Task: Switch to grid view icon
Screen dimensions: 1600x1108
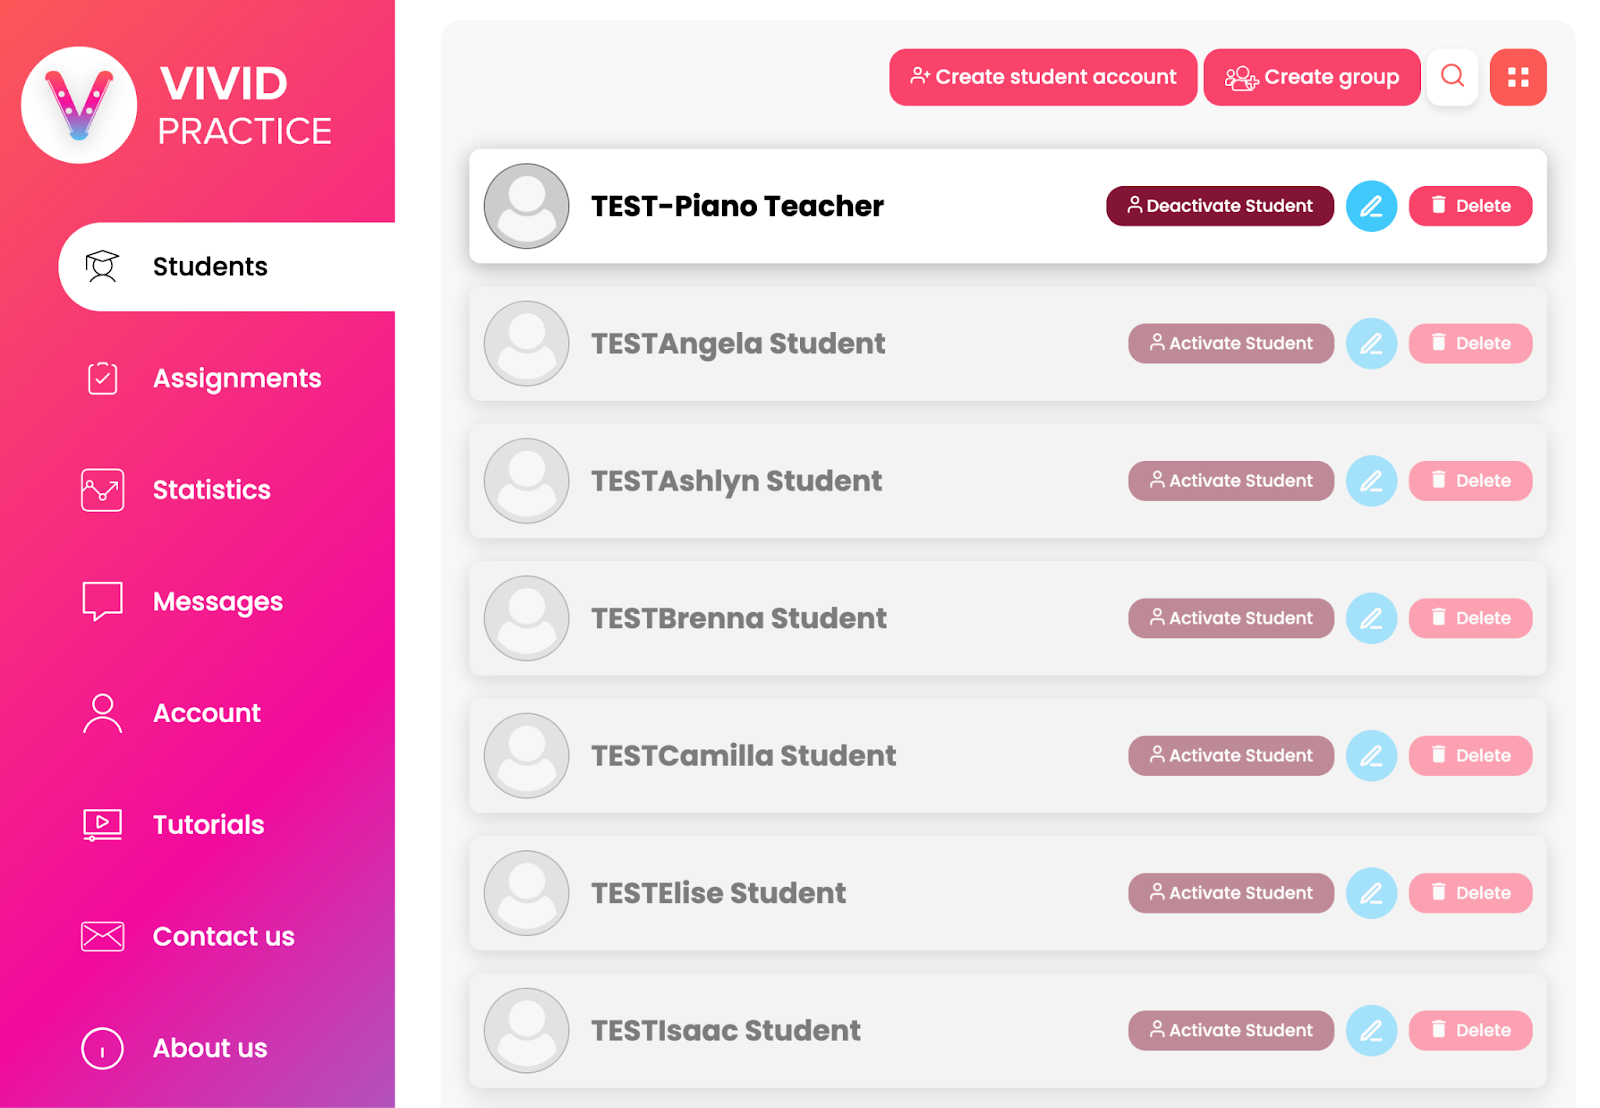Action: [x=1518, y=77]
